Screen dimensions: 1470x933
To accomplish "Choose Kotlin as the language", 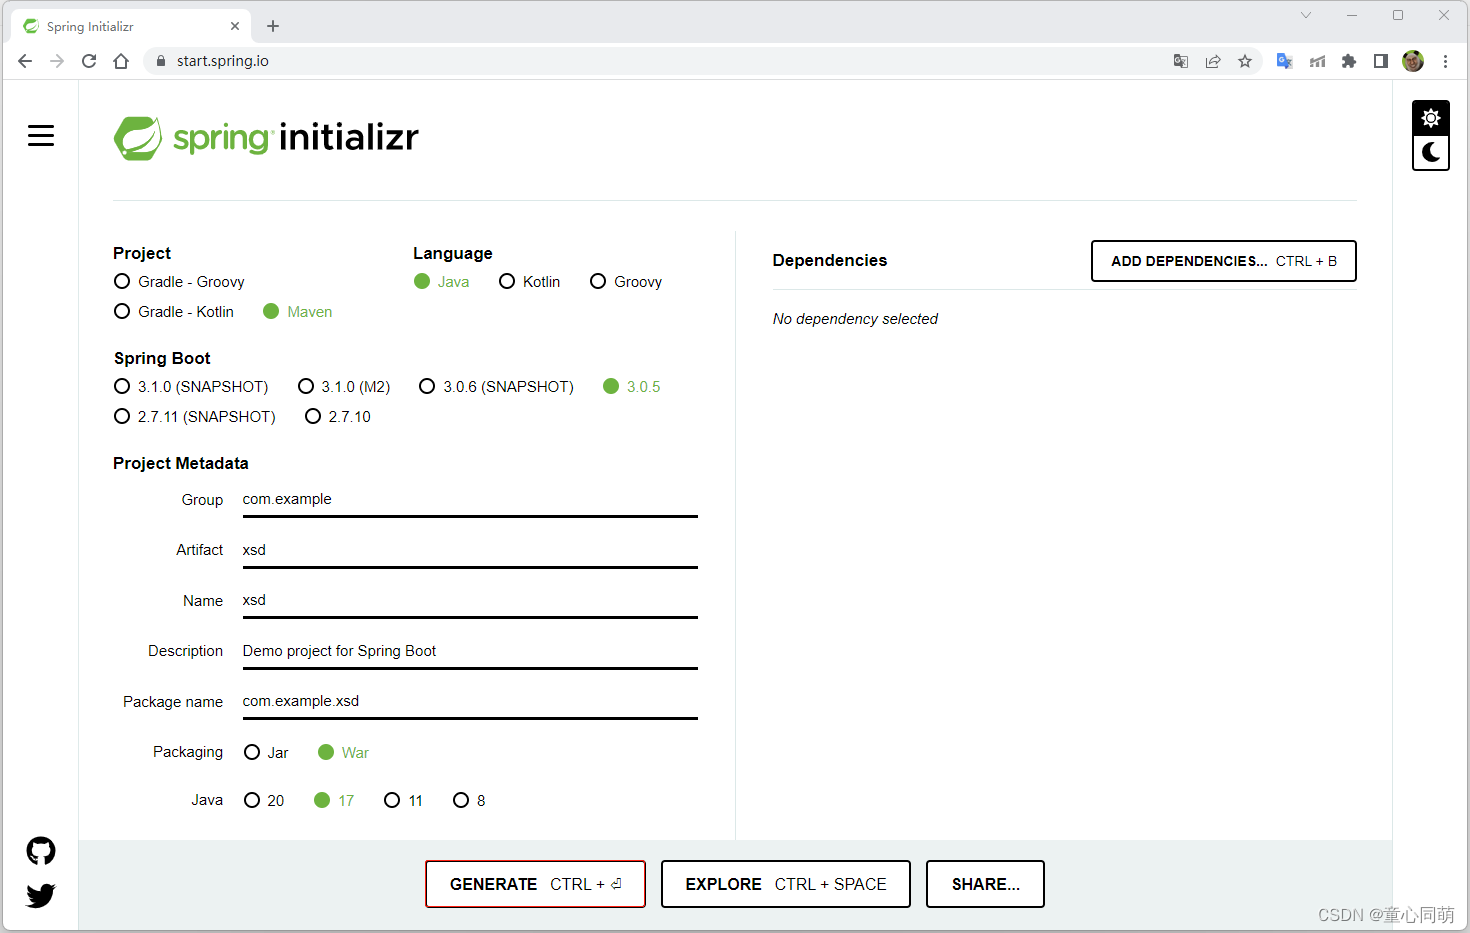I will [x=529, y=282].
